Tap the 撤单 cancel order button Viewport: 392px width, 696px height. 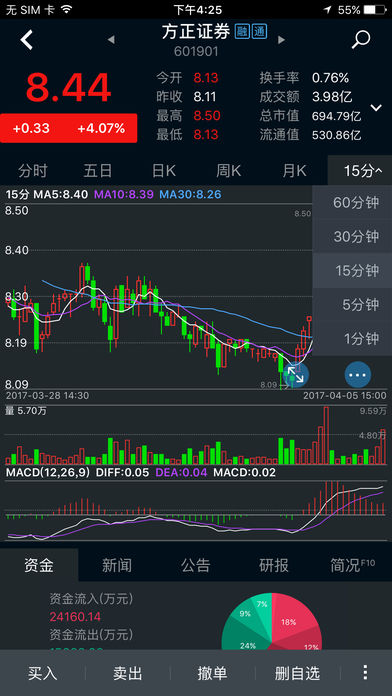(x=213, y=673)
